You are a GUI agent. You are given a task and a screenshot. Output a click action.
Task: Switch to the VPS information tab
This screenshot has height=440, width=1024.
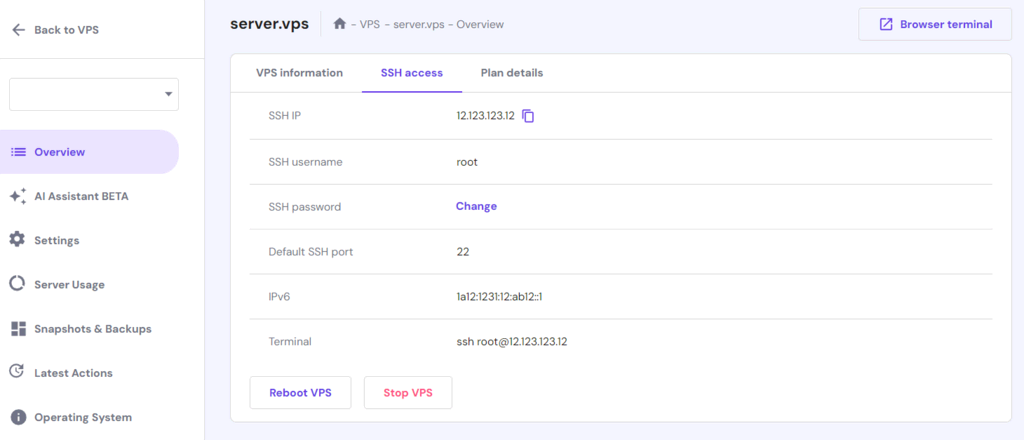tap(299, 73)
